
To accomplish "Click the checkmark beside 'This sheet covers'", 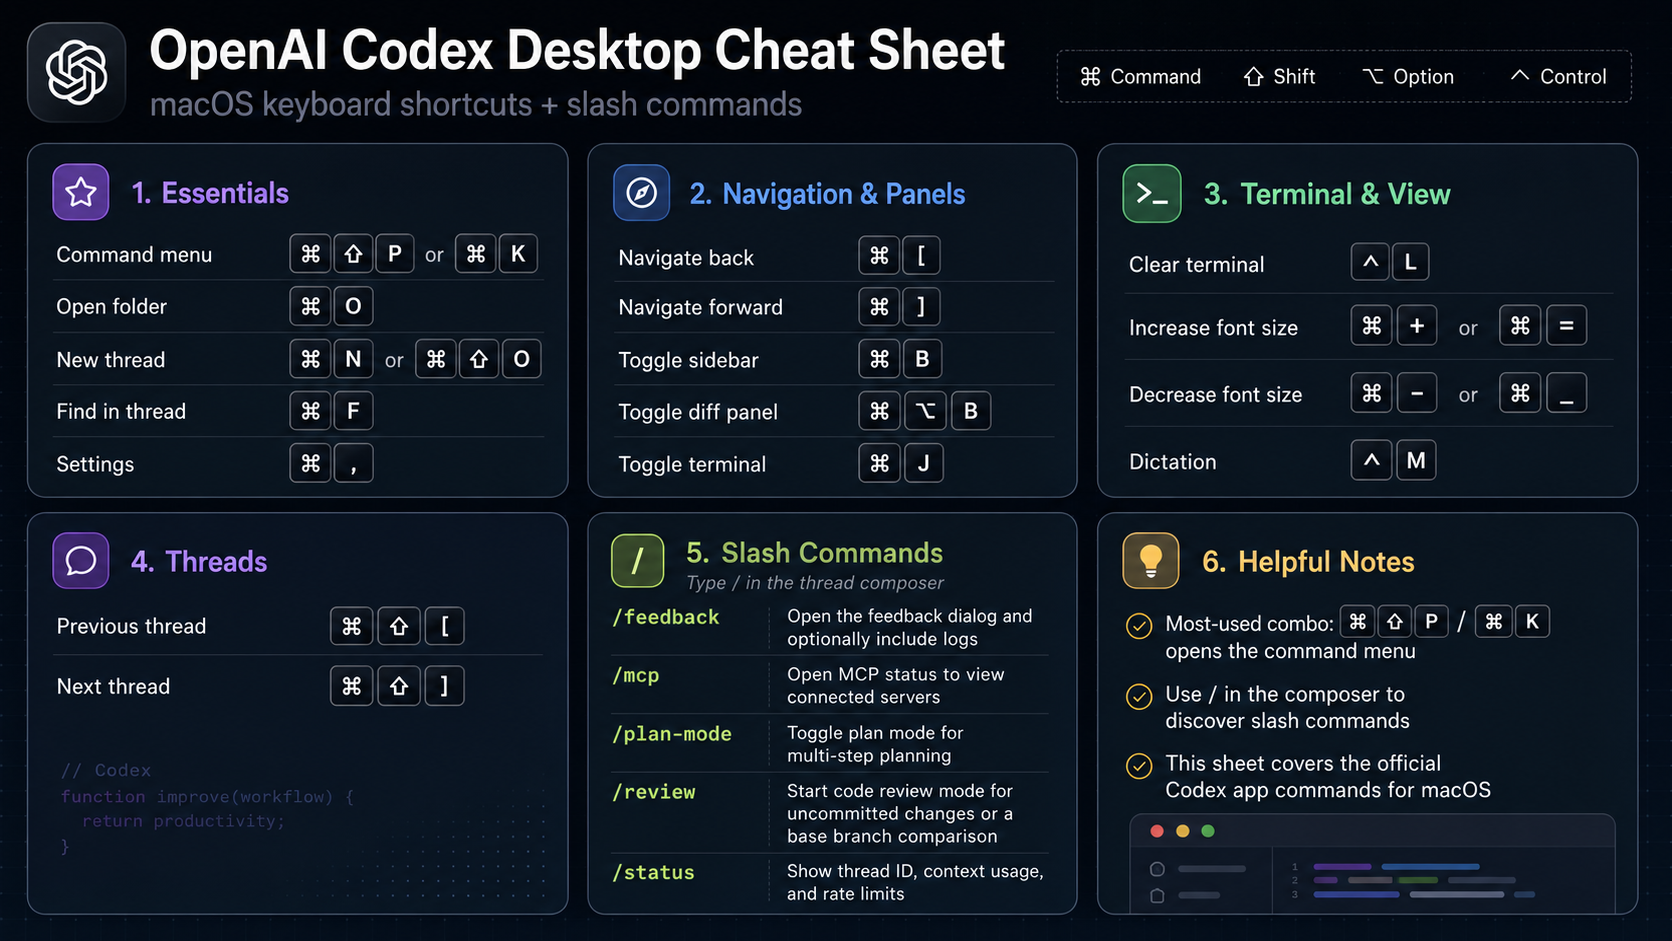I will pyautogui.click(x=1139, y=766).
